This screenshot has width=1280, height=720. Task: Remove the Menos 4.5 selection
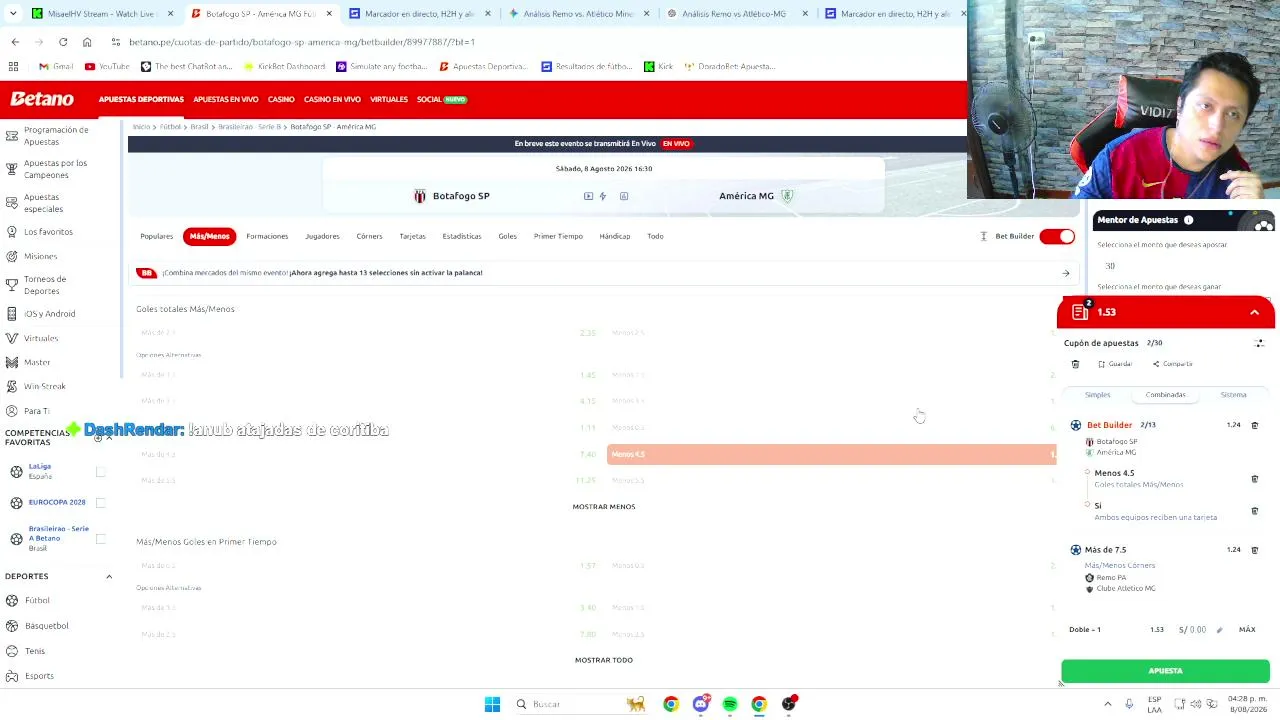(x=1255, y=479)
